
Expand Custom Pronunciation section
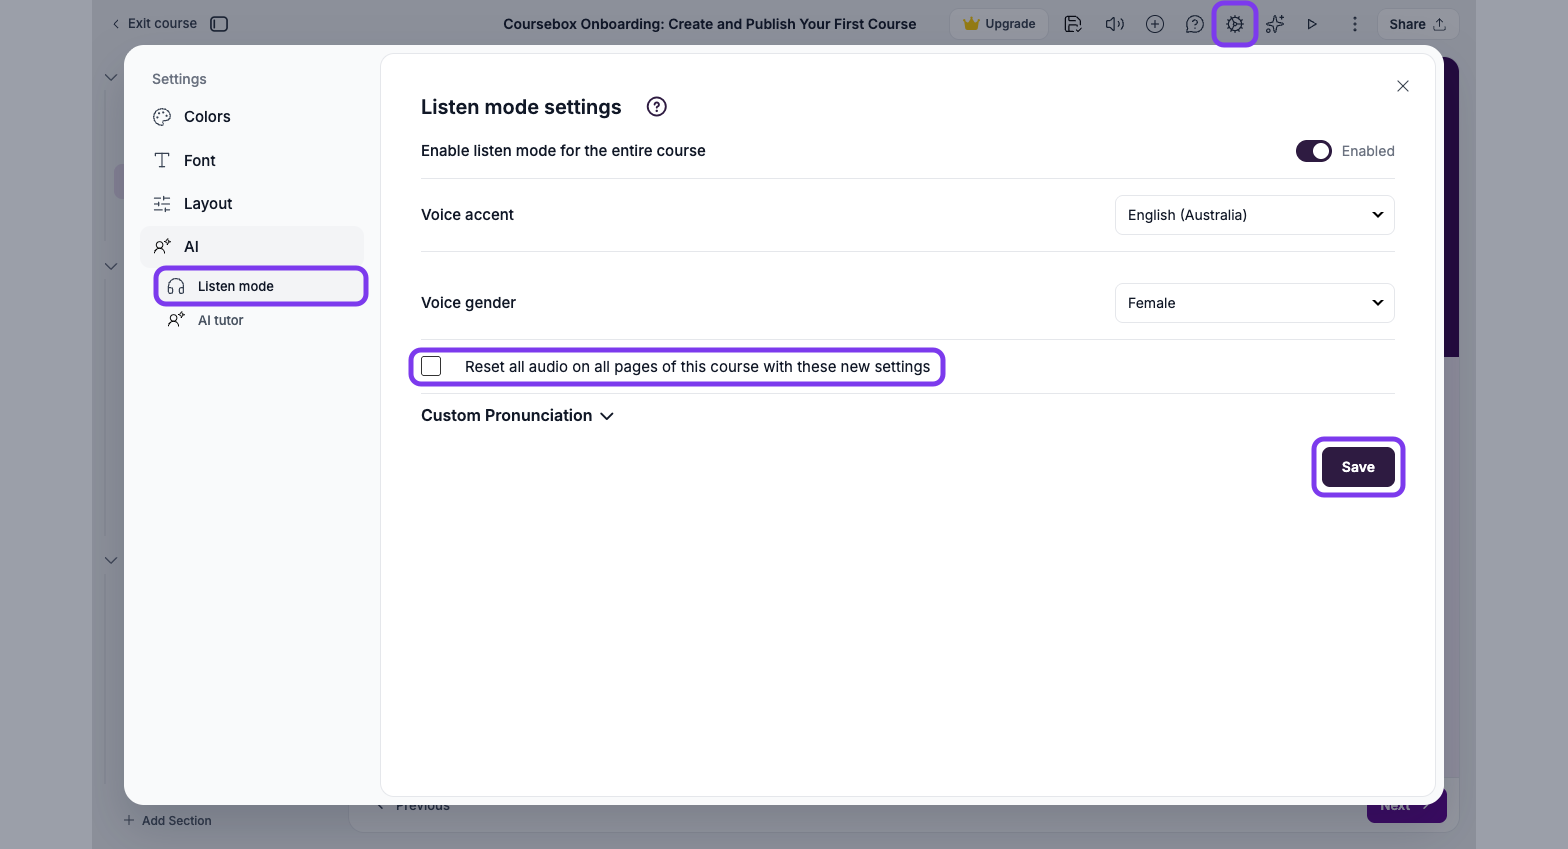click(517, 416)
